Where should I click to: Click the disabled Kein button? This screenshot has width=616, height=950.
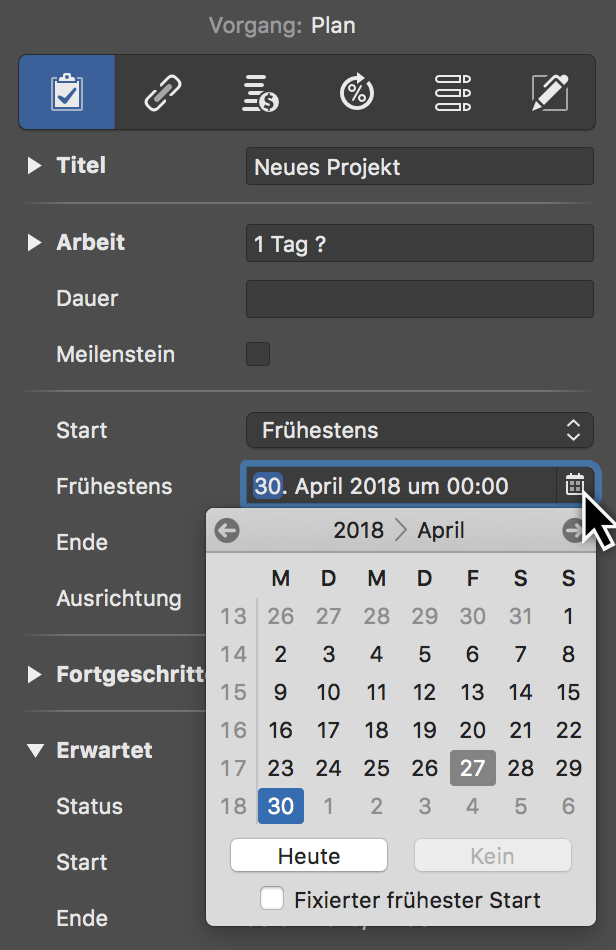[492, 855]
